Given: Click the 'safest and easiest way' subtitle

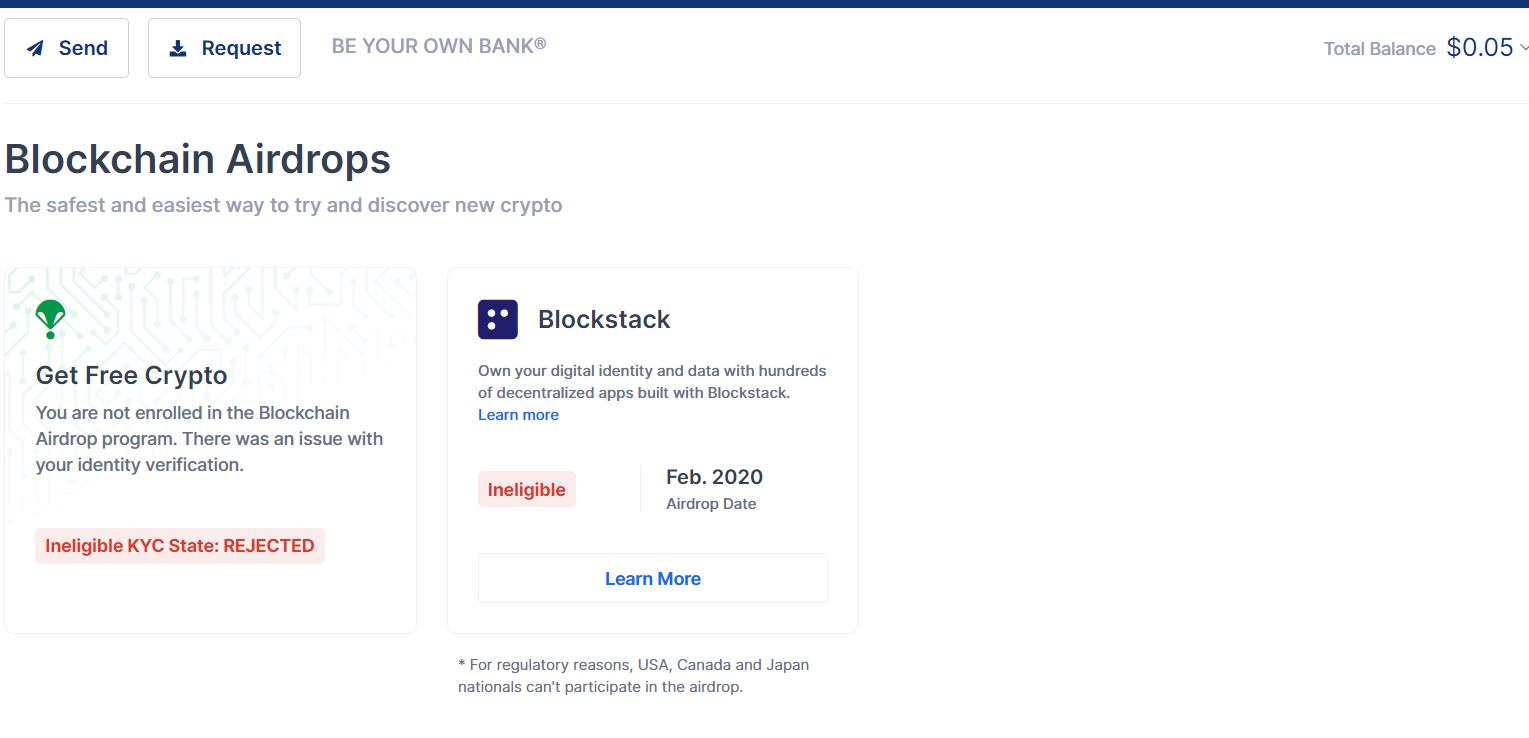Looking at the screenshot, I should tap(284, 205).
